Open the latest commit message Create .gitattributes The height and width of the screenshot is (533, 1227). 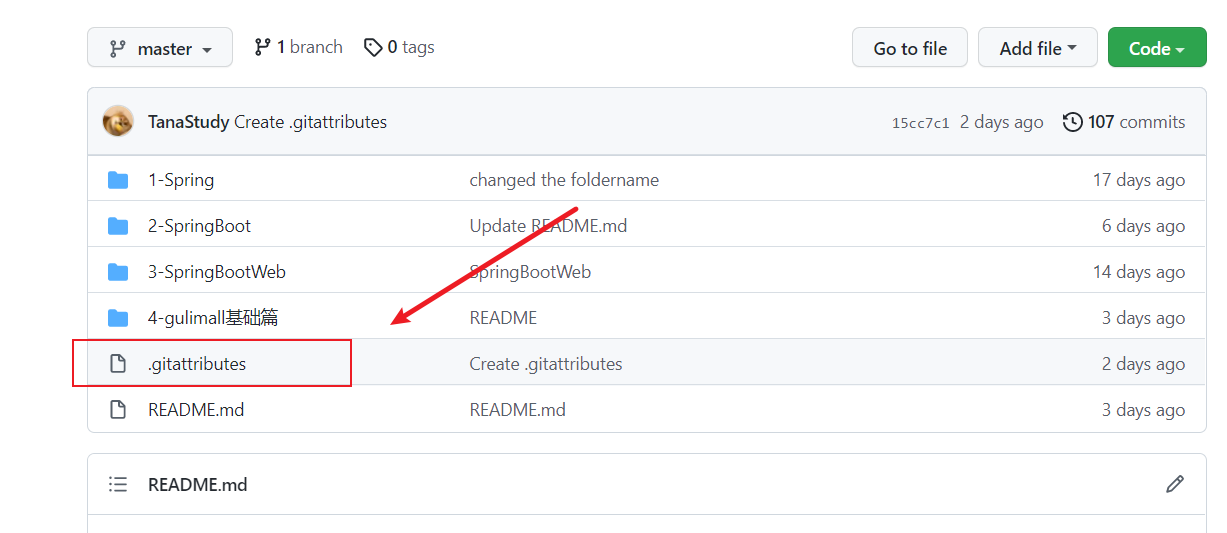coord(310,122)
